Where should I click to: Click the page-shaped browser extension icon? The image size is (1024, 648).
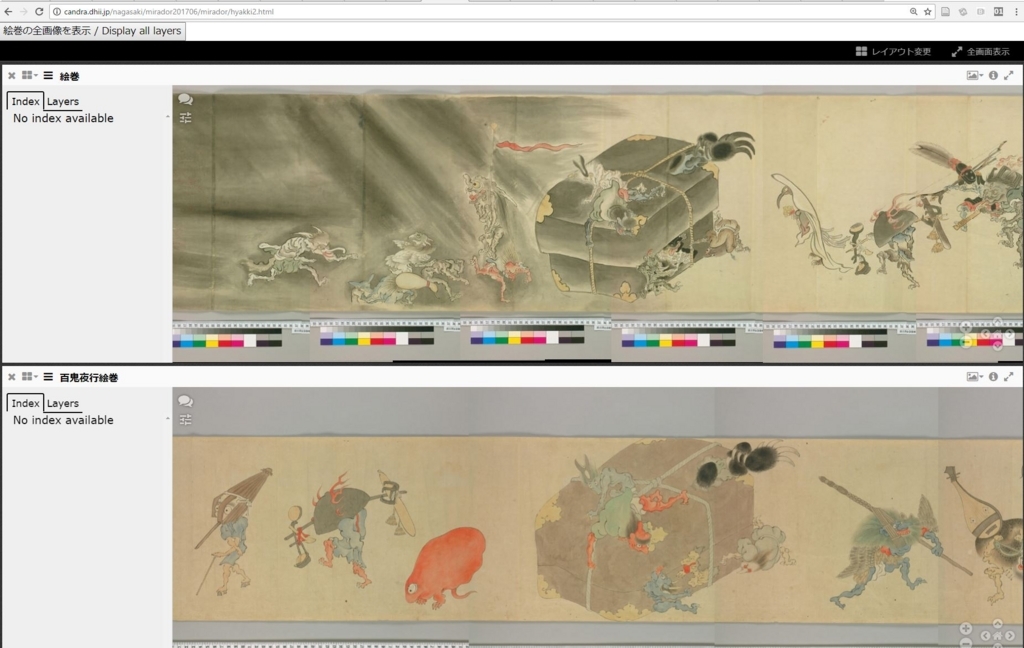coord(945,12)
